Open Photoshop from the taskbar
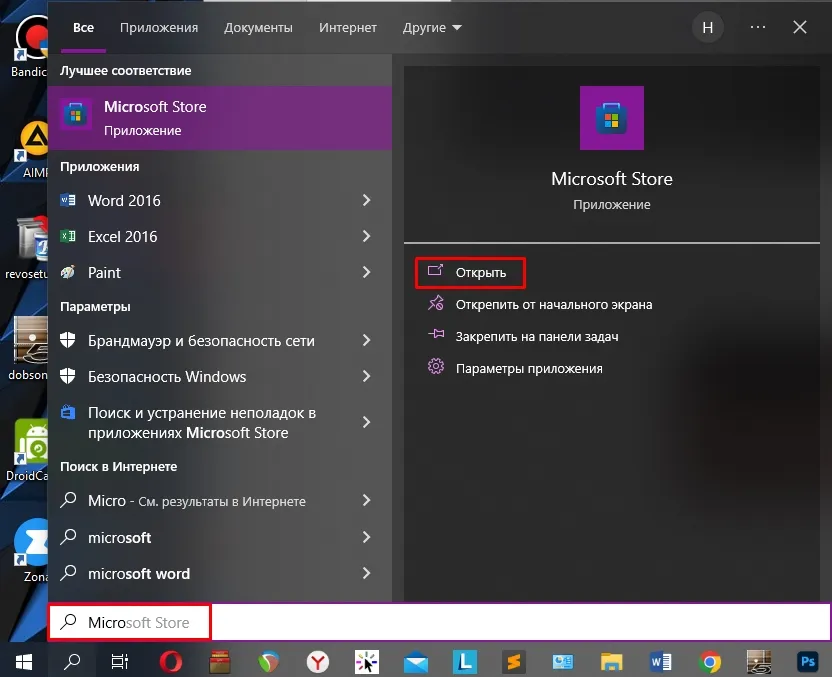832x677 pixels. click(807, 662)
